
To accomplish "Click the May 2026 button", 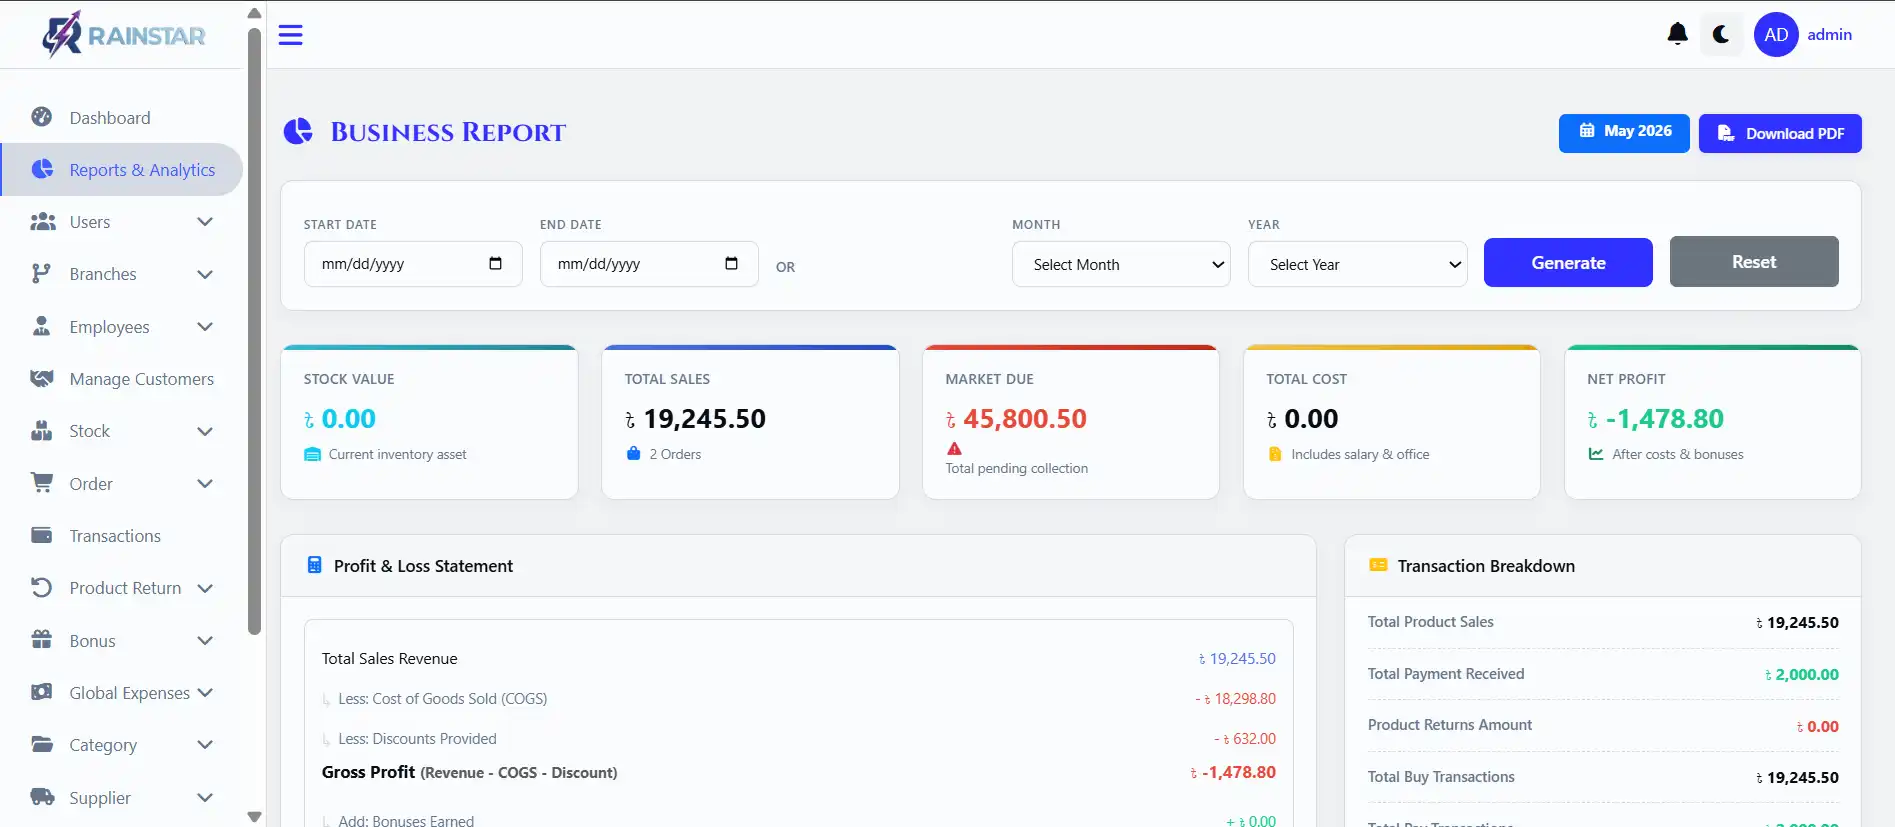I will point(1624,132).
